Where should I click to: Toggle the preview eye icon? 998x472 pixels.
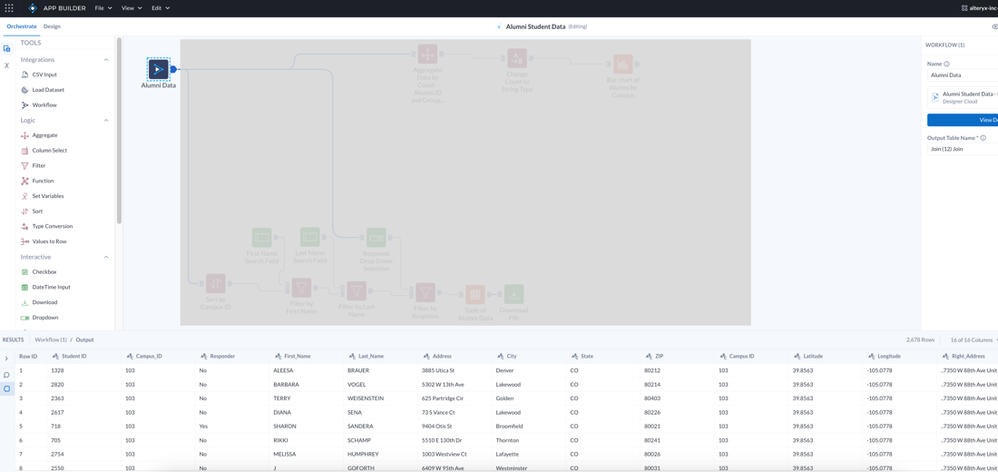pos(994,27)
